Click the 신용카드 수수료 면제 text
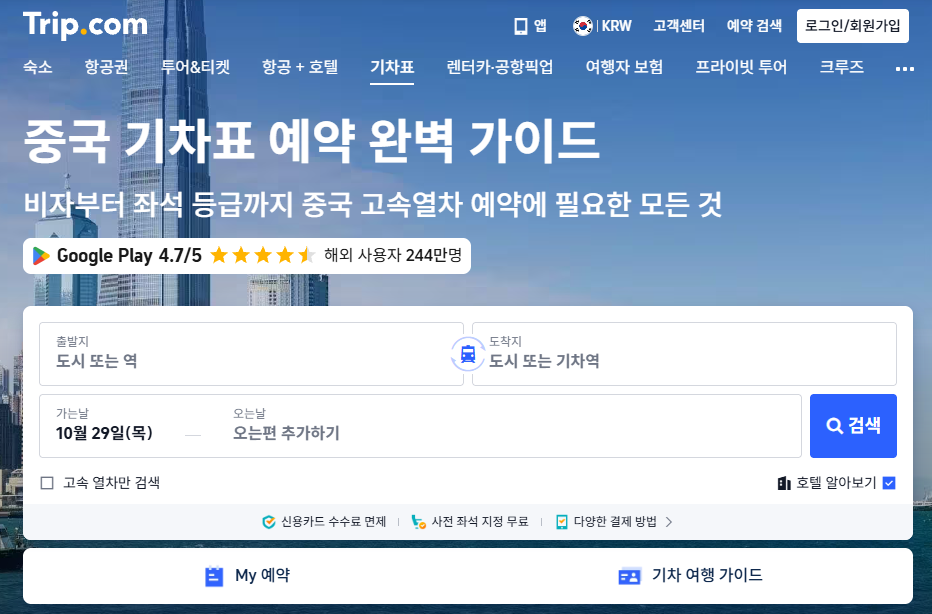Viewport: 932px width, 614px height. tap(333, 522)
